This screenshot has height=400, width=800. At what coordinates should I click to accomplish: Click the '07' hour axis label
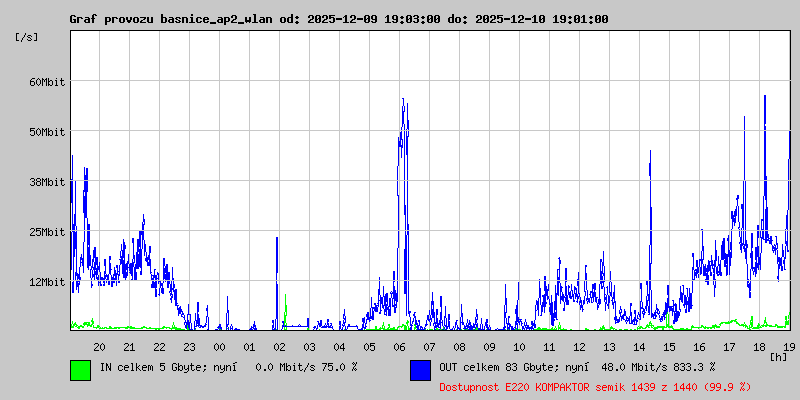click(430, 347)
